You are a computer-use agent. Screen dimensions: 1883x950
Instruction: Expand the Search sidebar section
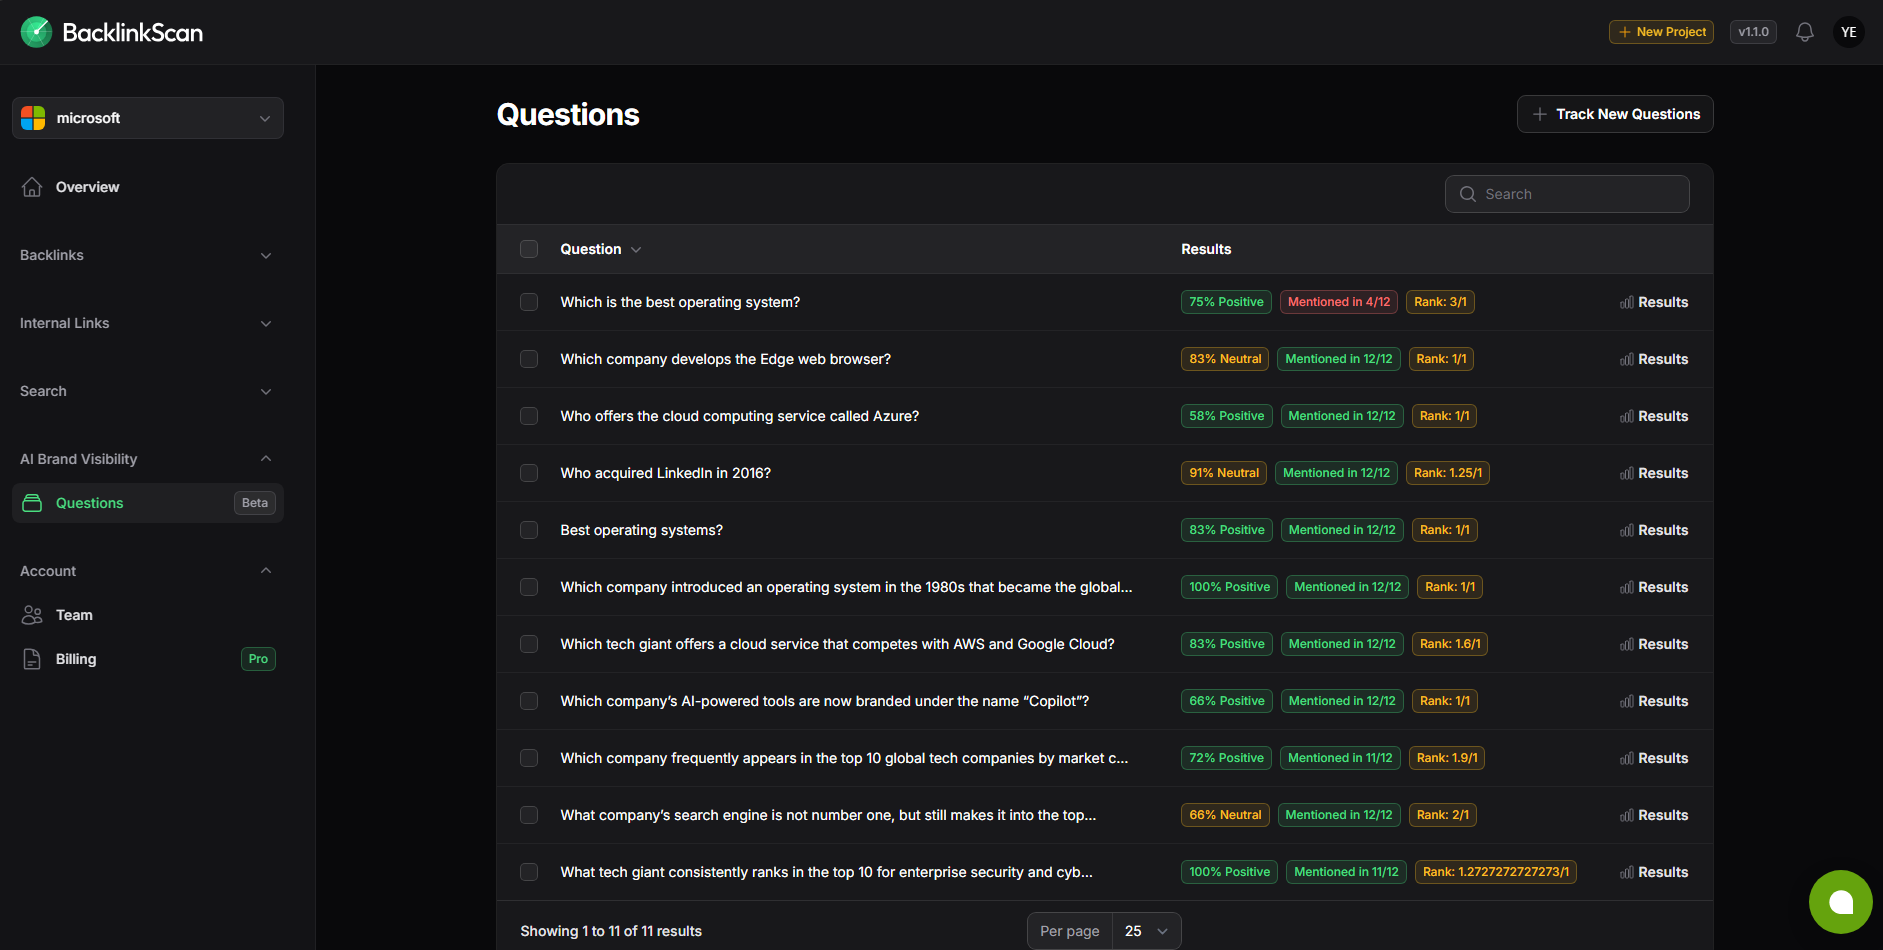pyautogui.click(x=146, y=391)
